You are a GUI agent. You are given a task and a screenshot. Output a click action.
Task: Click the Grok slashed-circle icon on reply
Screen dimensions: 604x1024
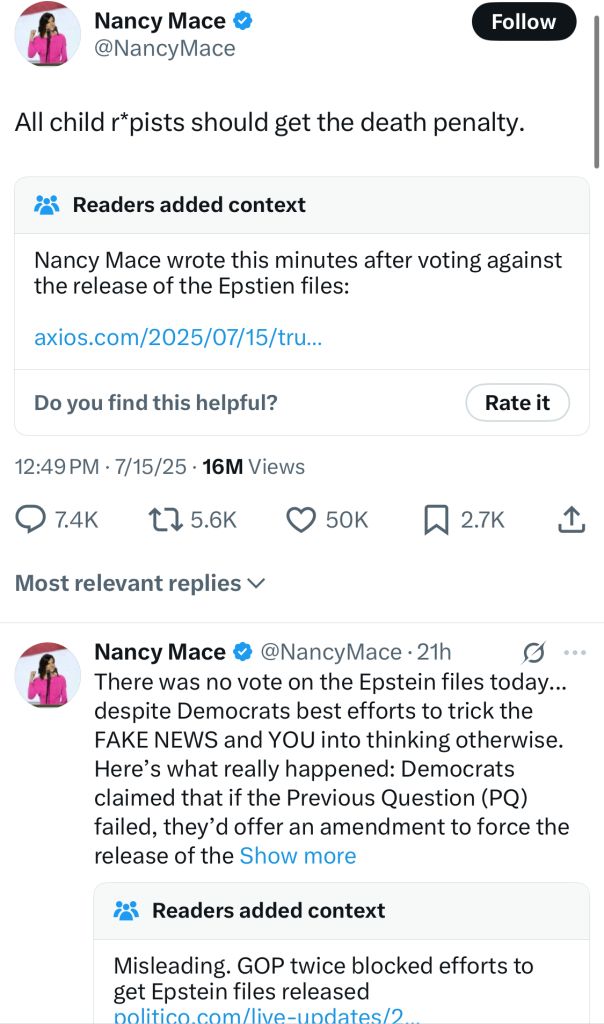pyautogui.click(x=534, y=652)
